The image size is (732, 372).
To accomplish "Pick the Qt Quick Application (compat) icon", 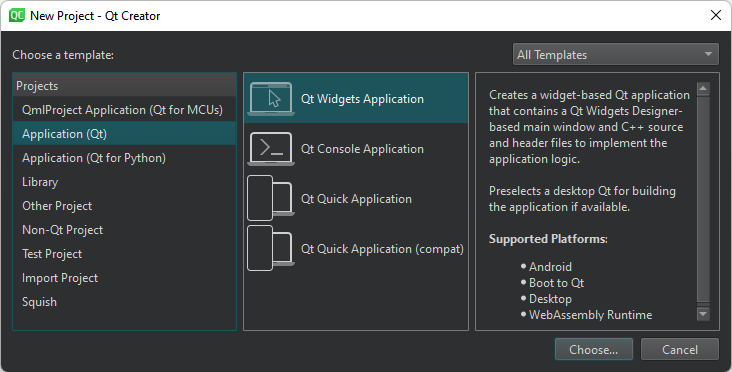I will (271, 248).
